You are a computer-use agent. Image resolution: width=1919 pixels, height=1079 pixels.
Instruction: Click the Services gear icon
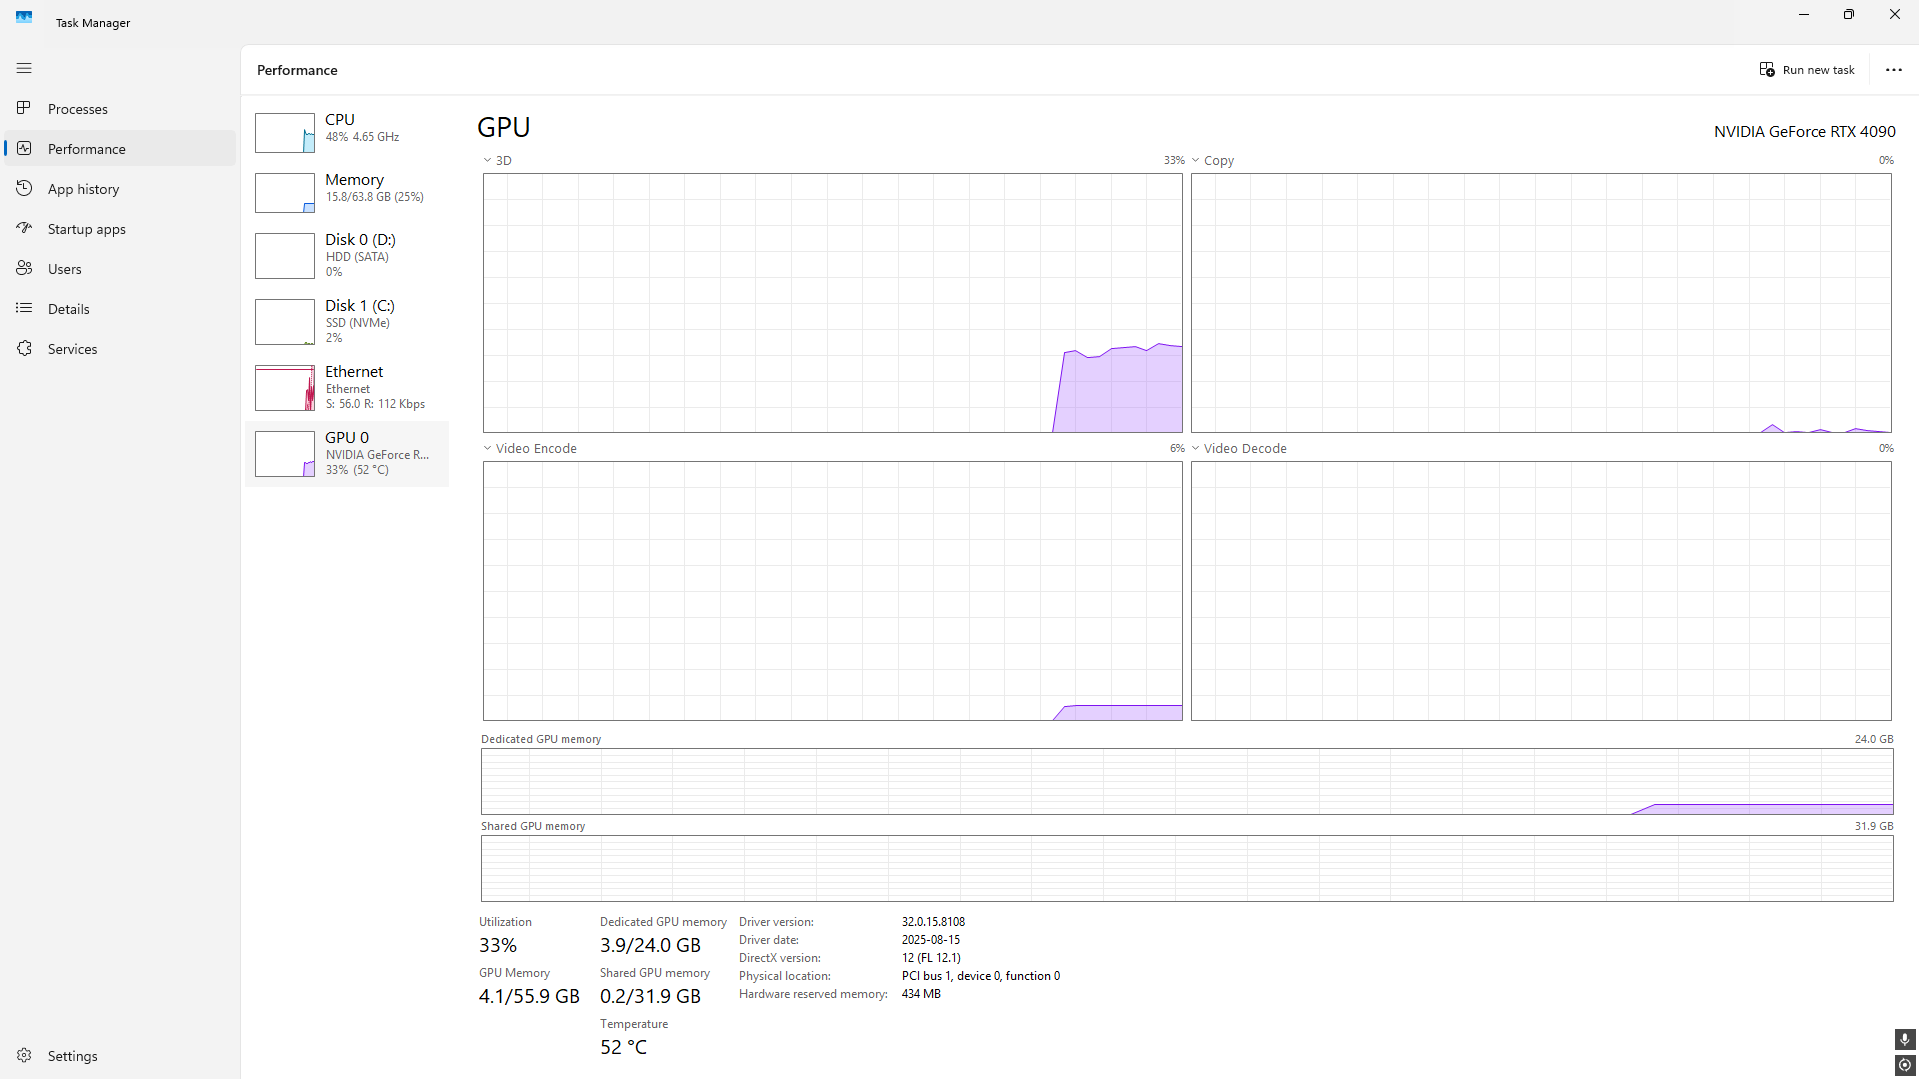click(x=24, y=348)
